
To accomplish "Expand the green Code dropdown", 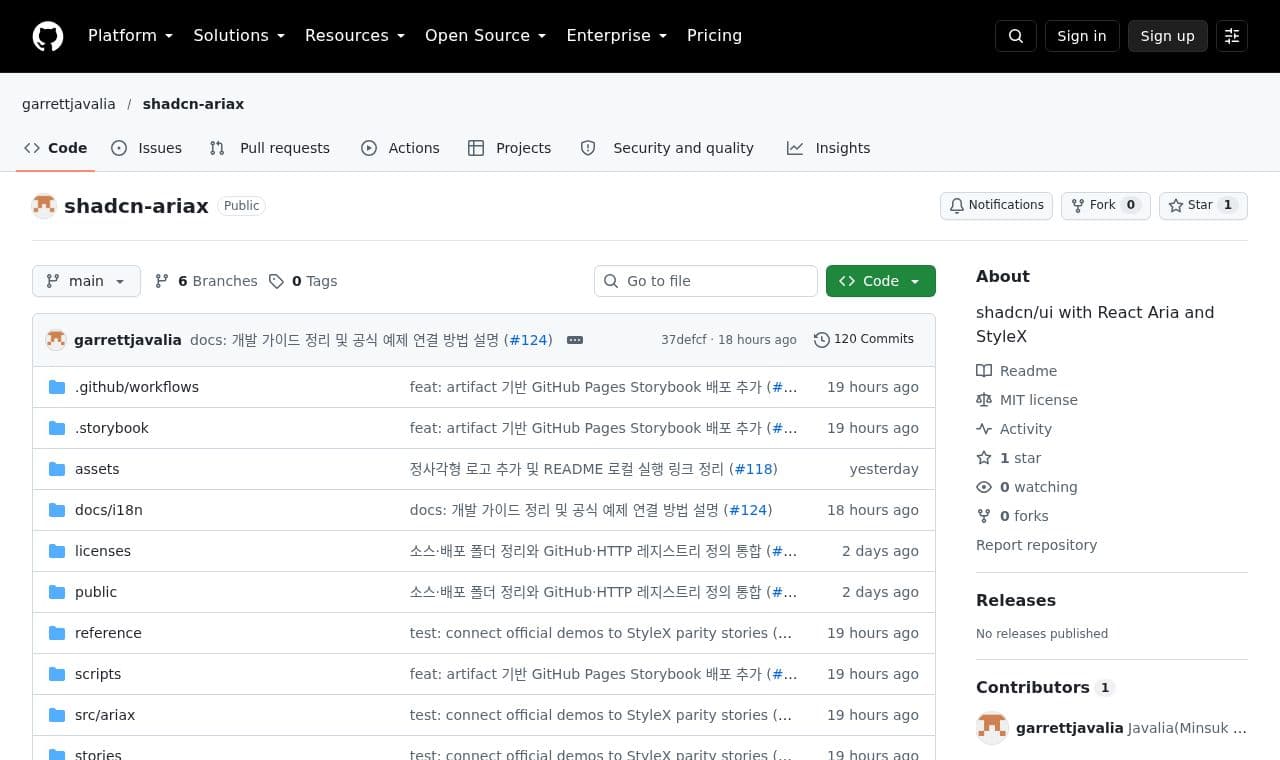I will coord(881,281).
